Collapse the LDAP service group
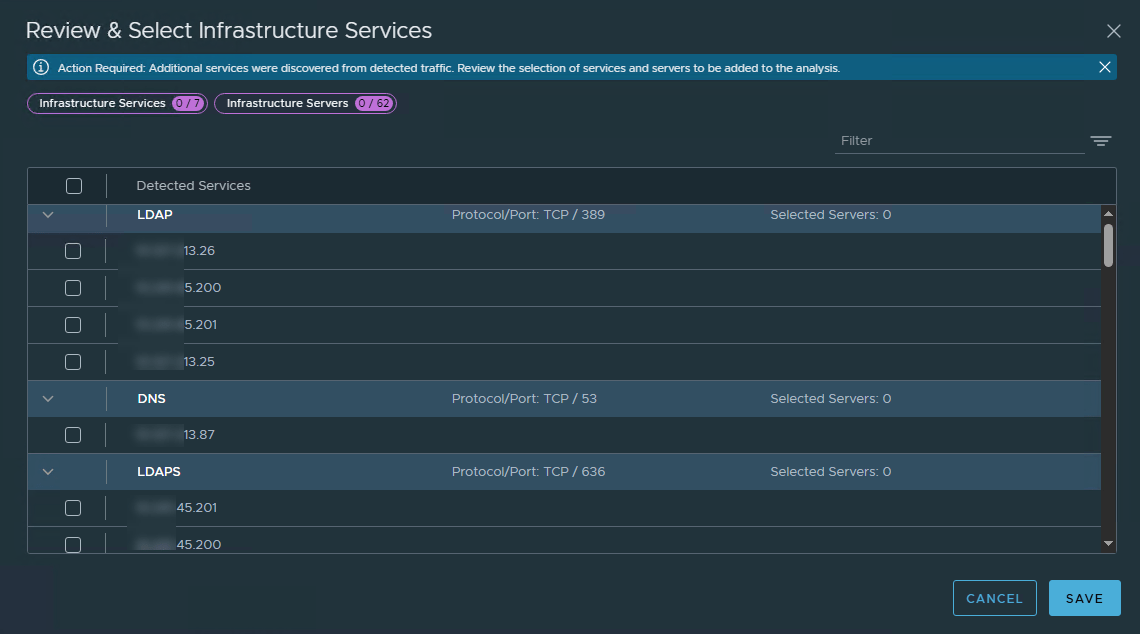This screenshot has height=634, width=1140. pyautogui.click(x=48, y=215)
